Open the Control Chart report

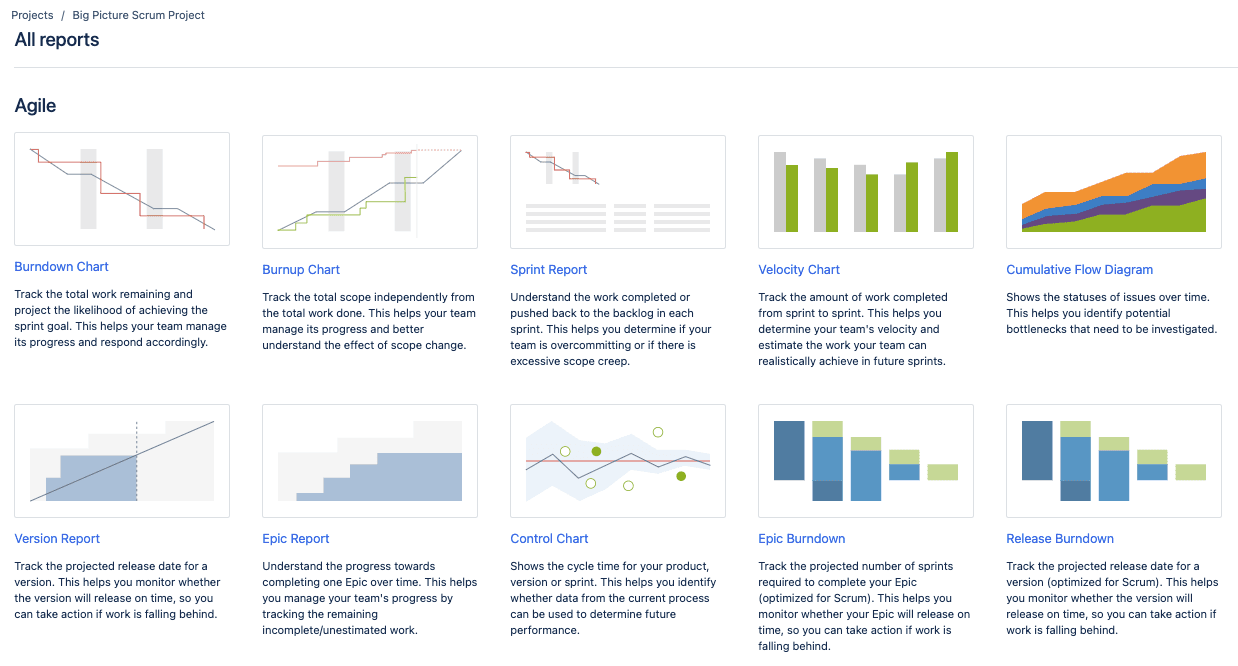[x=549, y=538]
